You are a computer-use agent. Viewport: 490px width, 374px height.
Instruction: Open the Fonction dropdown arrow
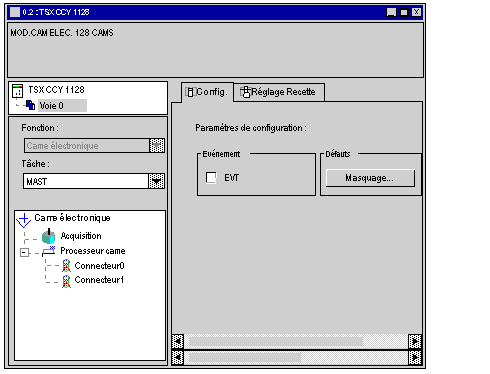pyautogui.click(x=157, y=146)
